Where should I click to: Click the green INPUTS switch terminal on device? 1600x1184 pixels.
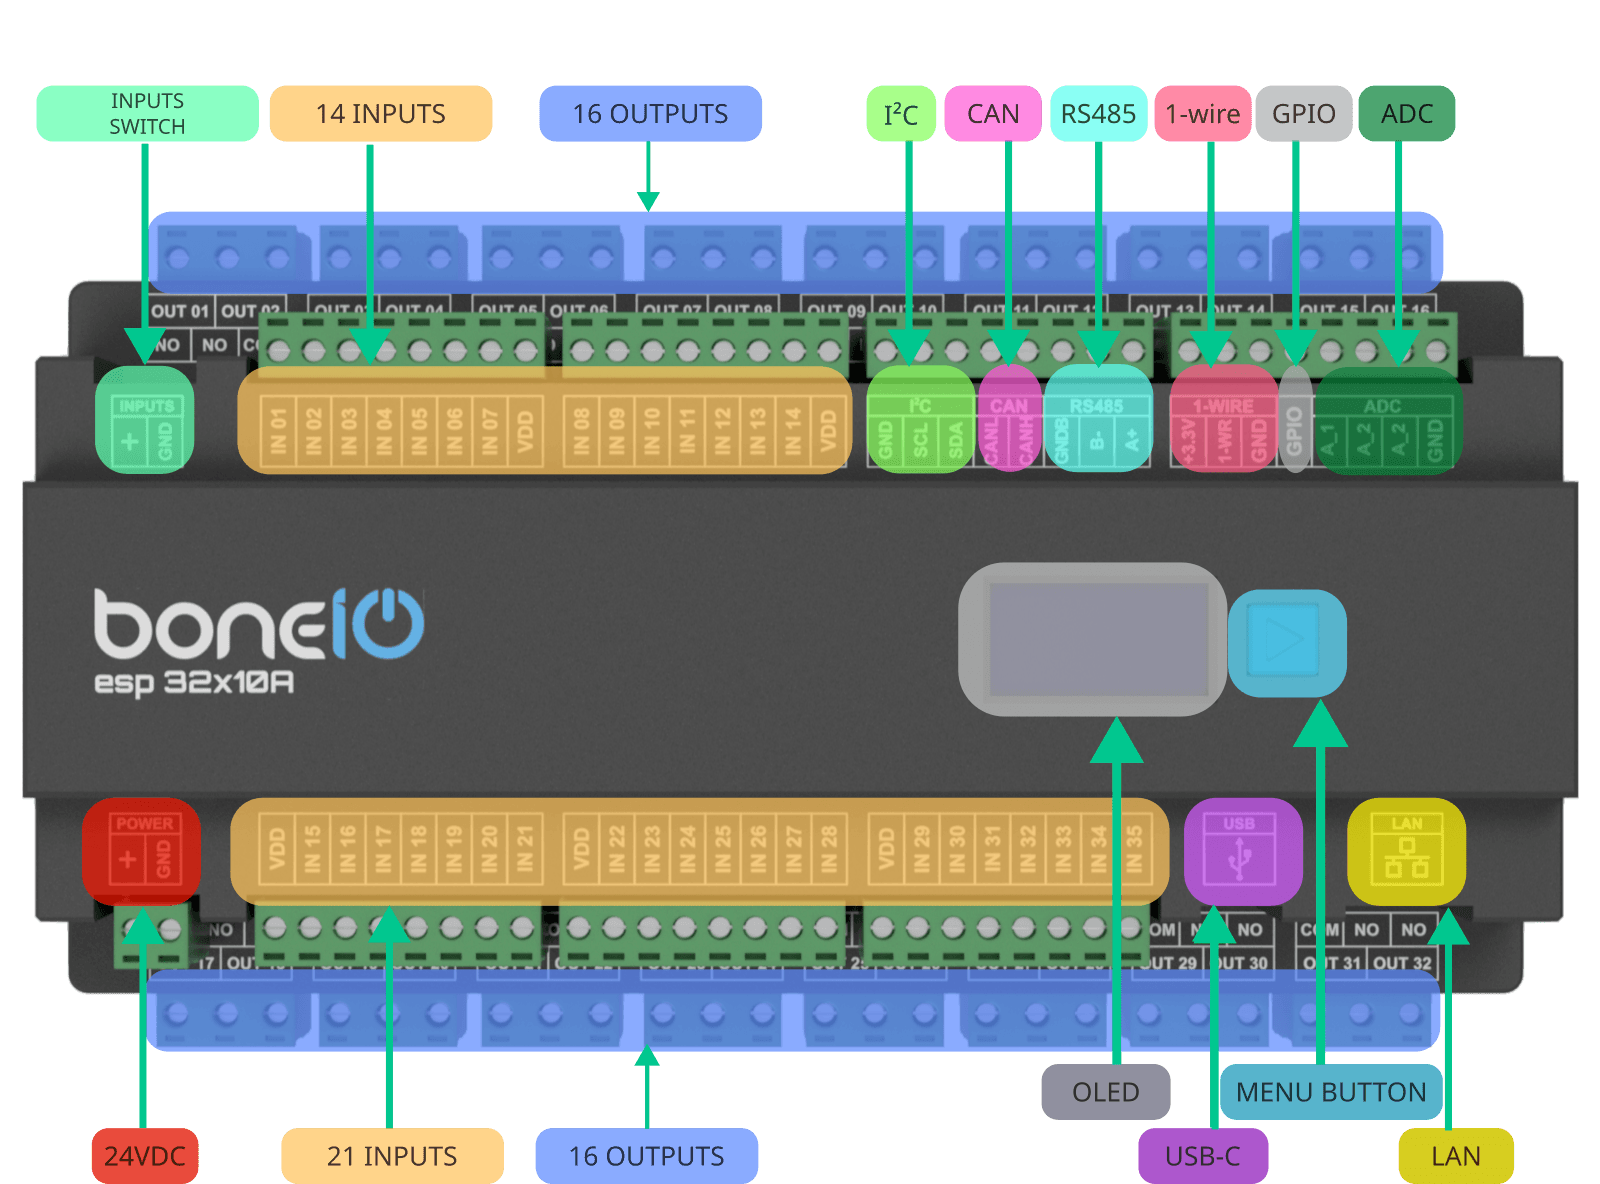click(x=145, y=419)
